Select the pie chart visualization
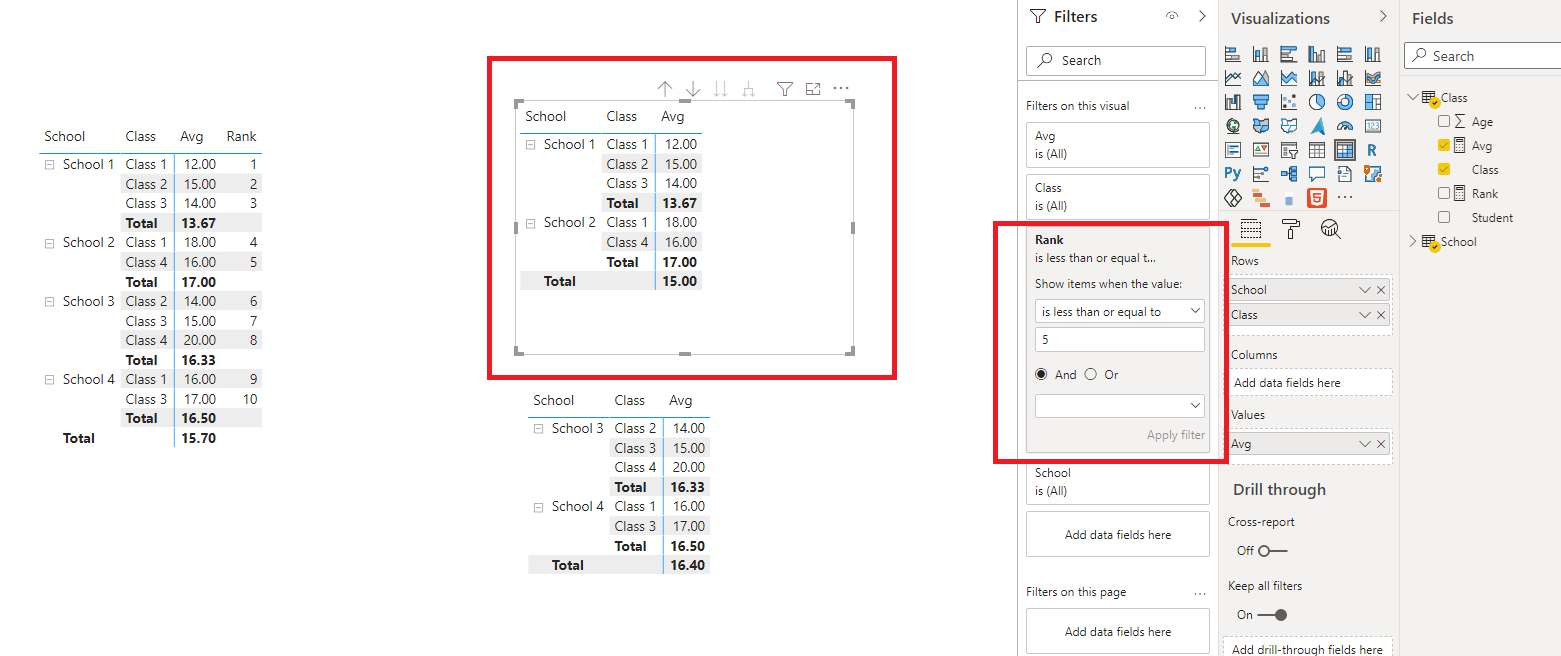Image resolution: width=1561 pixels, height=656 pixels. [x=1317, y=102]
